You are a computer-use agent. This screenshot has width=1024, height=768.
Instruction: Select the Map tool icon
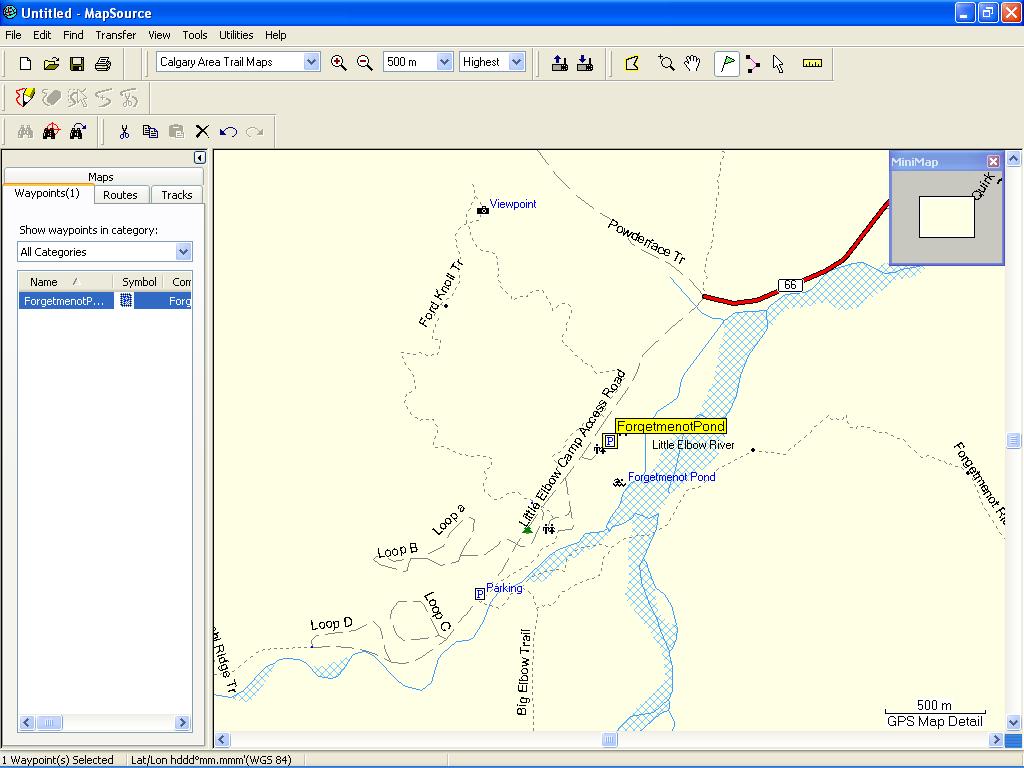click(x=632, y=63)
